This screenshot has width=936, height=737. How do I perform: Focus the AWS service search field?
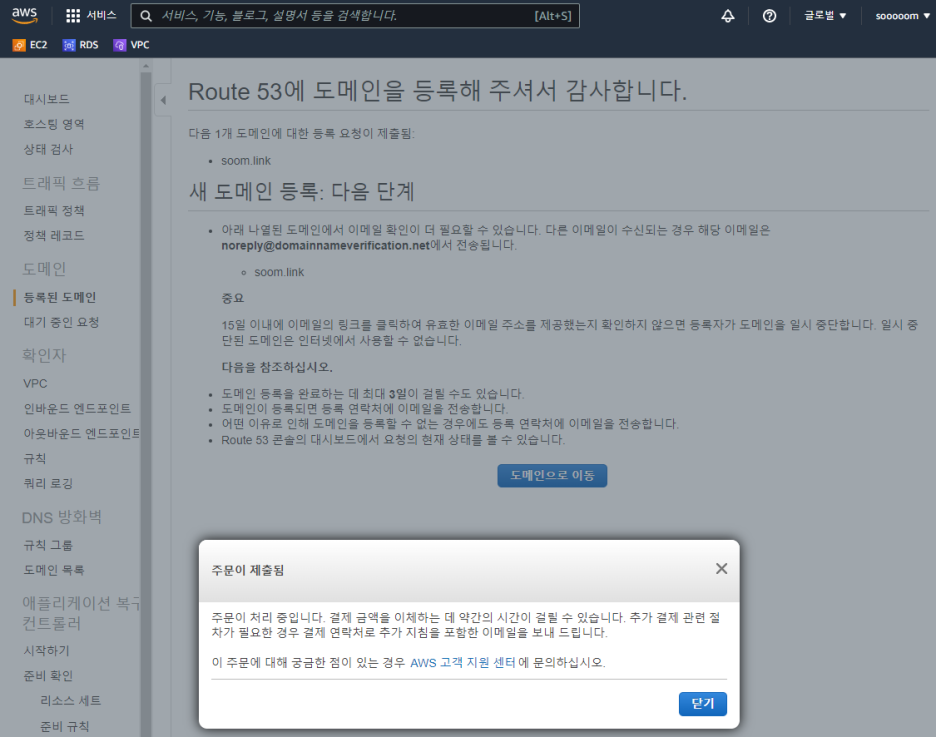[355, 16]
